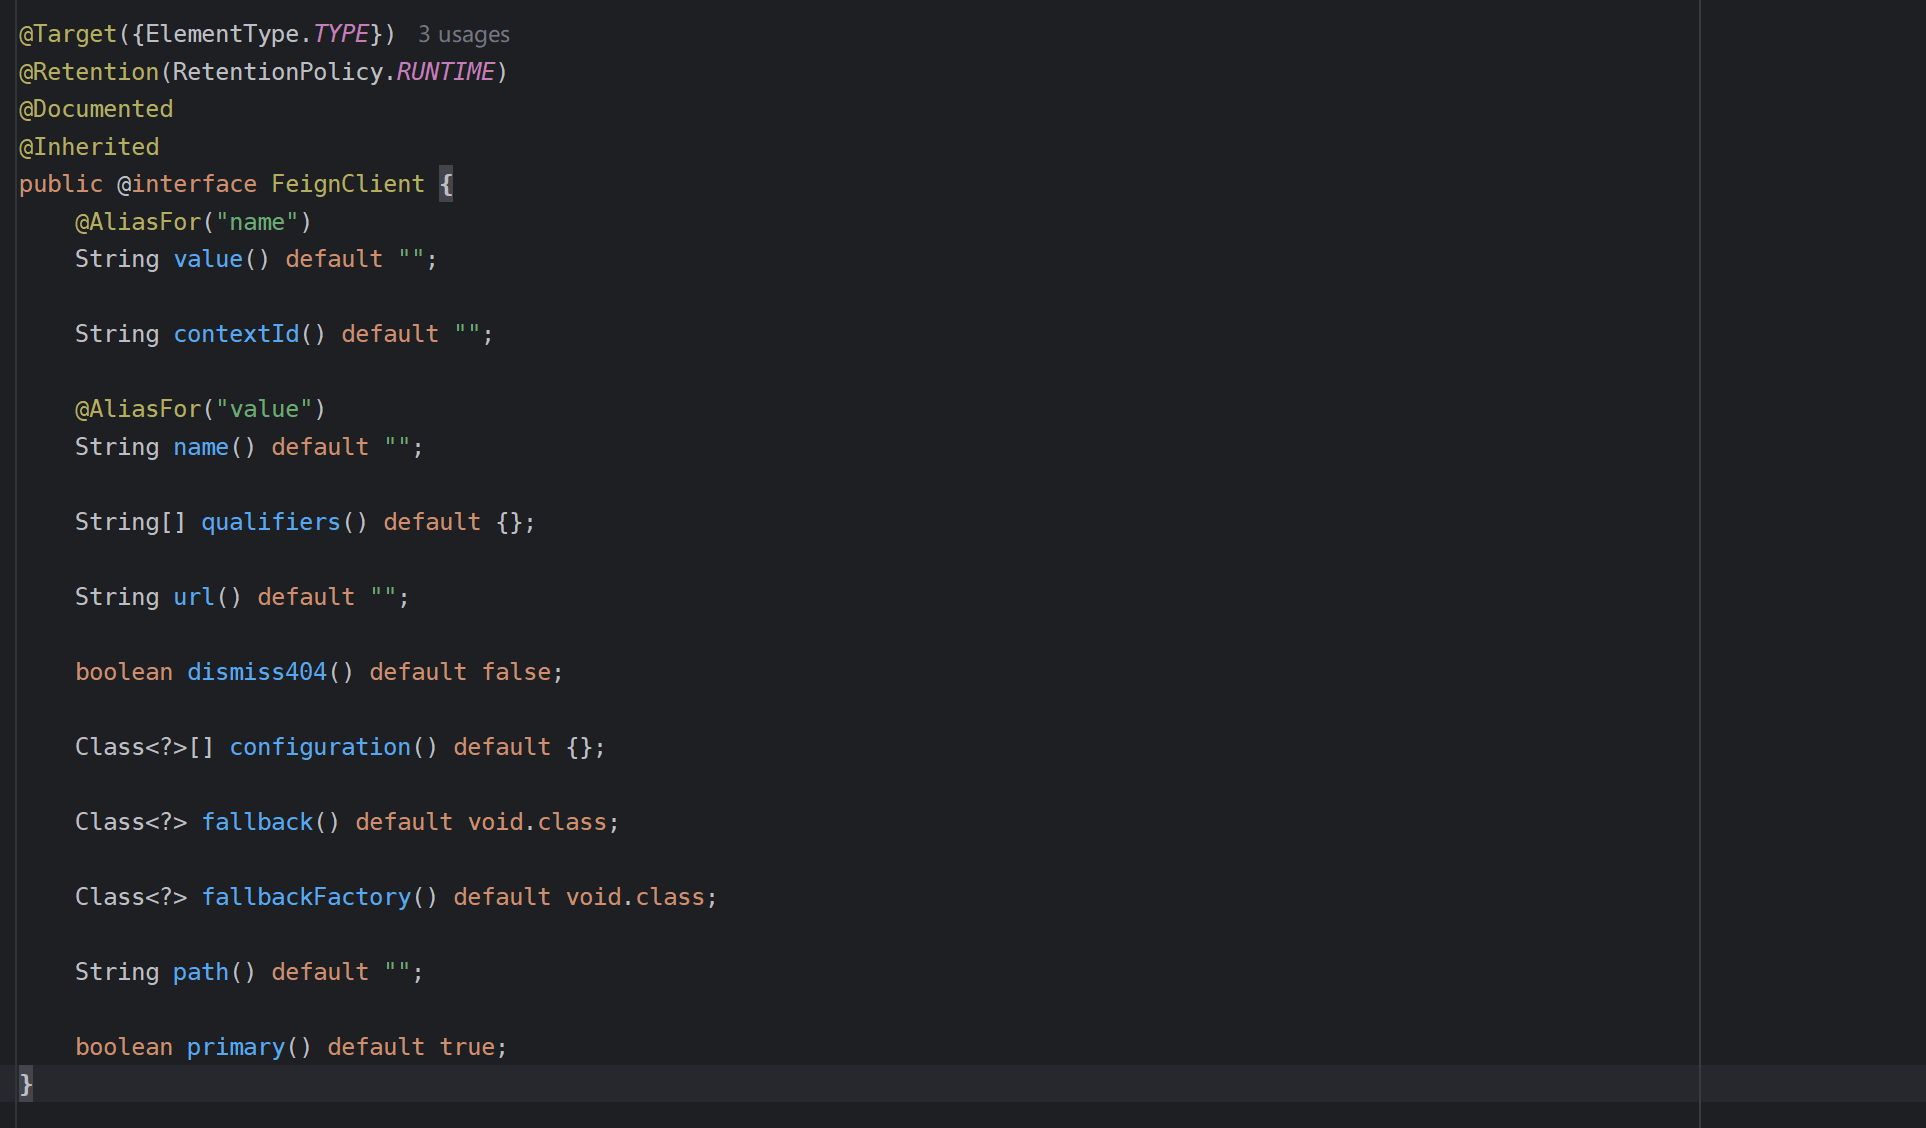Viewport: 1926px width, 1128px height.
Task: Click the dismiss404() method name
Action: coord(257,672)
